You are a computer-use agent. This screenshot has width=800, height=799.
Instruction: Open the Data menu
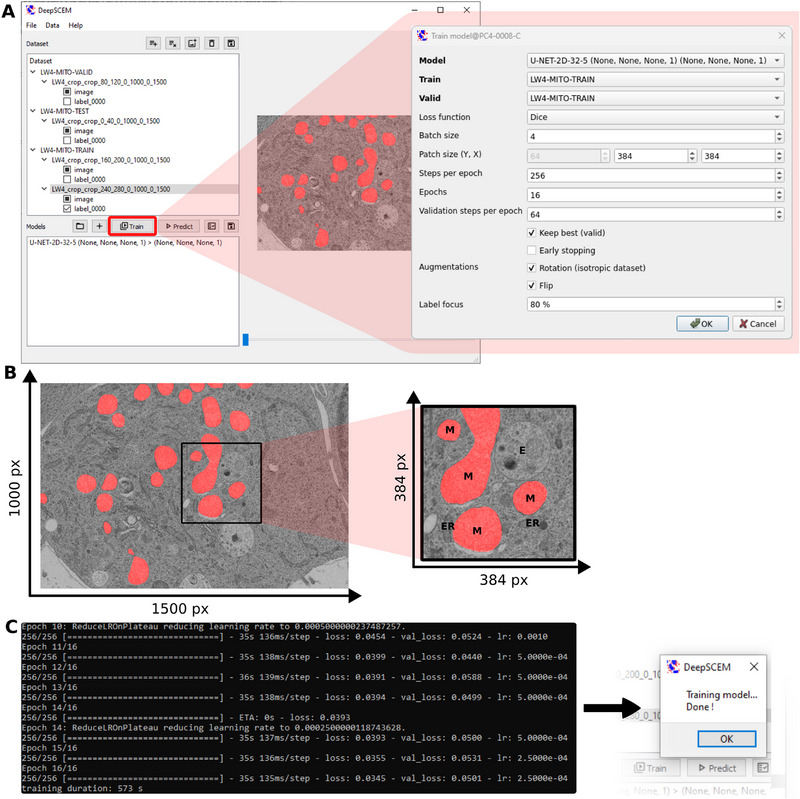click(52, 24)
